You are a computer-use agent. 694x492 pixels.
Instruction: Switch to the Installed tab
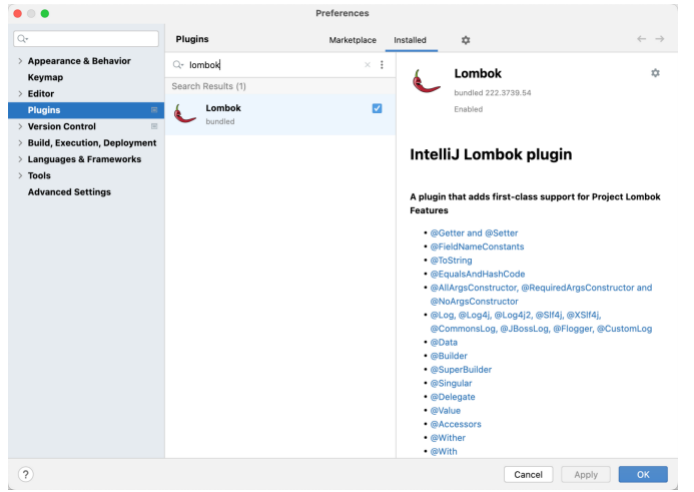click(410, 40)
